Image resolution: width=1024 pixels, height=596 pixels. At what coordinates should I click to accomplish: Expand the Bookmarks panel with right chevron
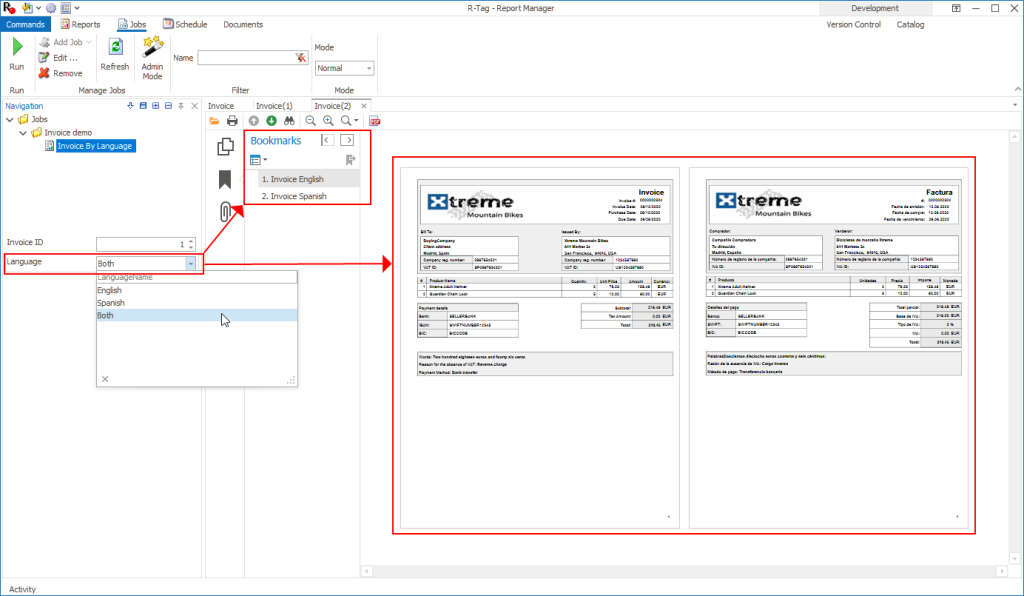347,140
